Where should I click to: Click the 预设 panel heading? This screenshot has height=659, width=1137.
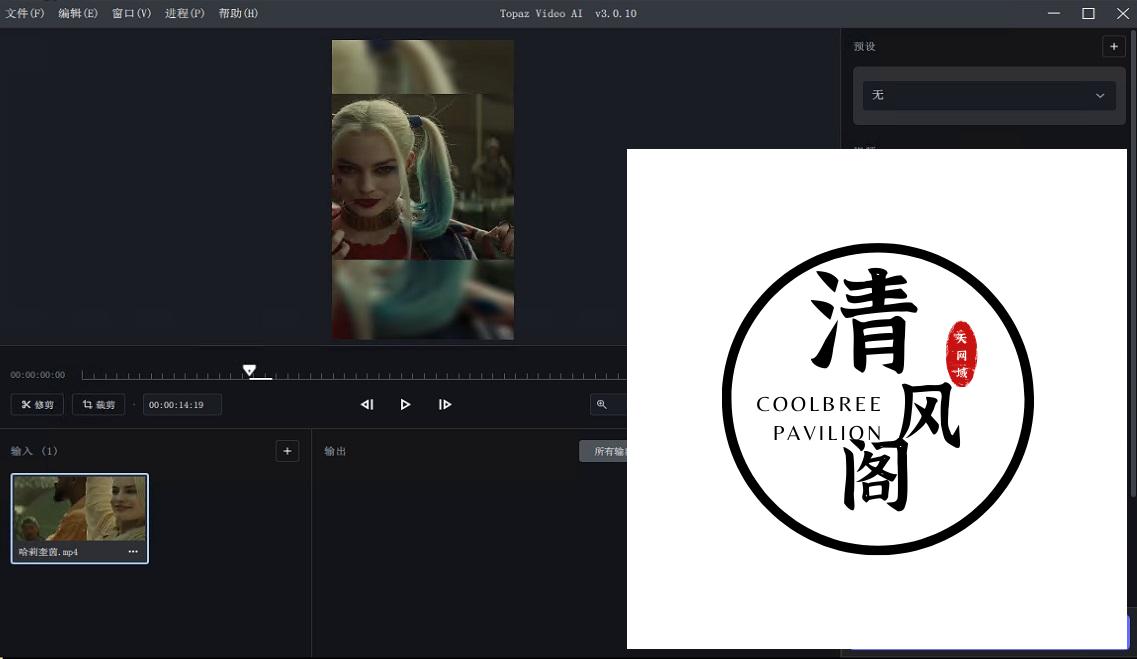pos(864,46)
